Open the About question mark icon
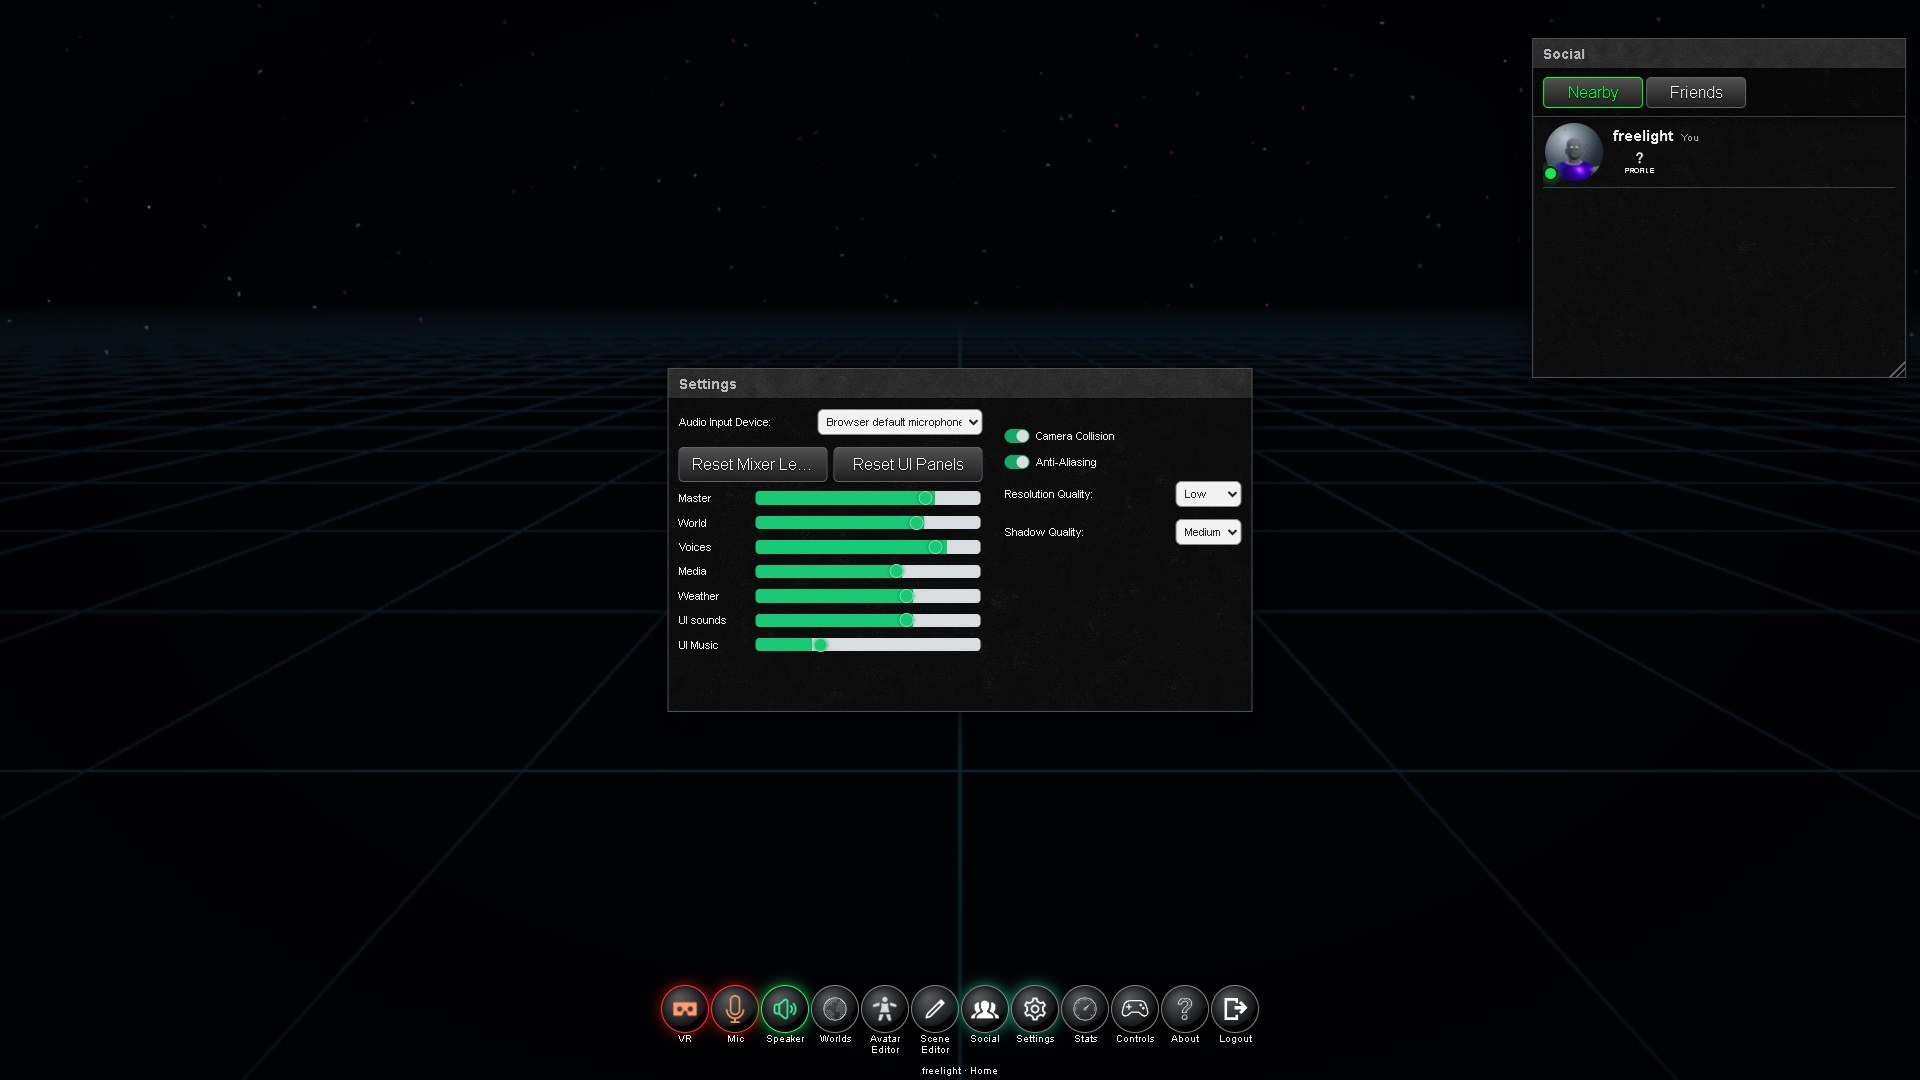The image size is (1920, 1080). (x=1185, y=1009)
